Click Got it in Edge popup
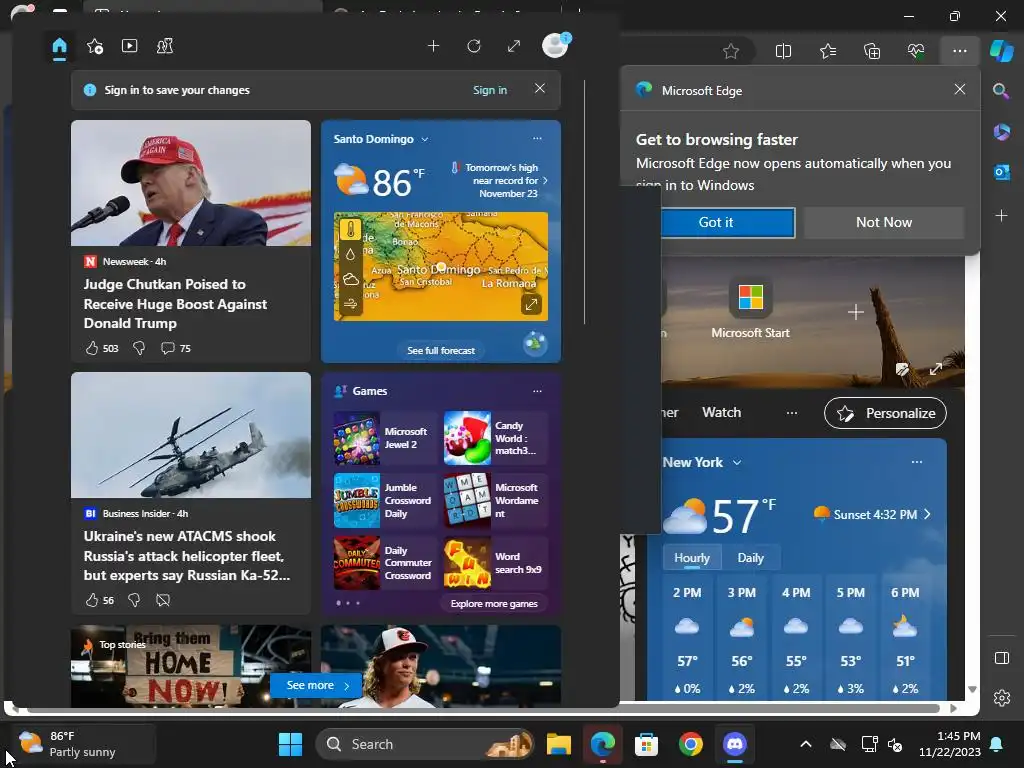The width and height of the screenshot is (1024, 768). (x=728, y=223)
